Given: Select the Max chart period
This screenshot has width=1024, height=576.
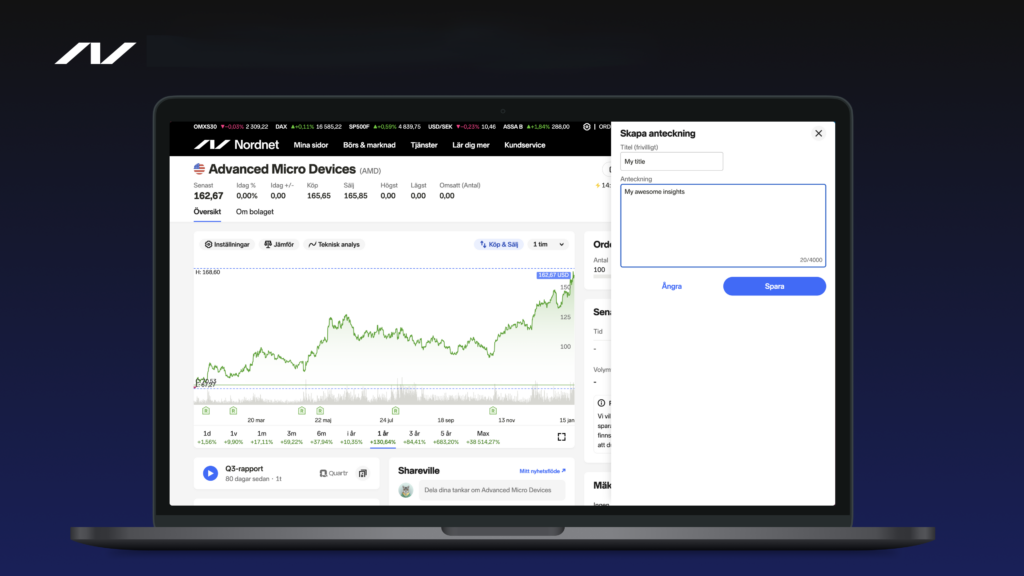Looking at the screenshot, I should (x=483, y=438).
